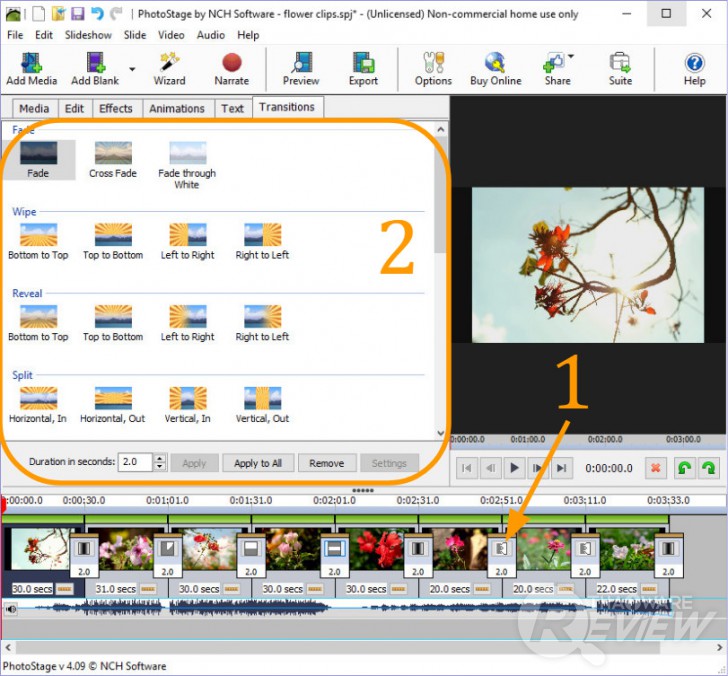The height and width of the screenshot is (676, 728).
Task: Click the 0:01:01.0 timeline ruler mark
Action: point(167,500)
